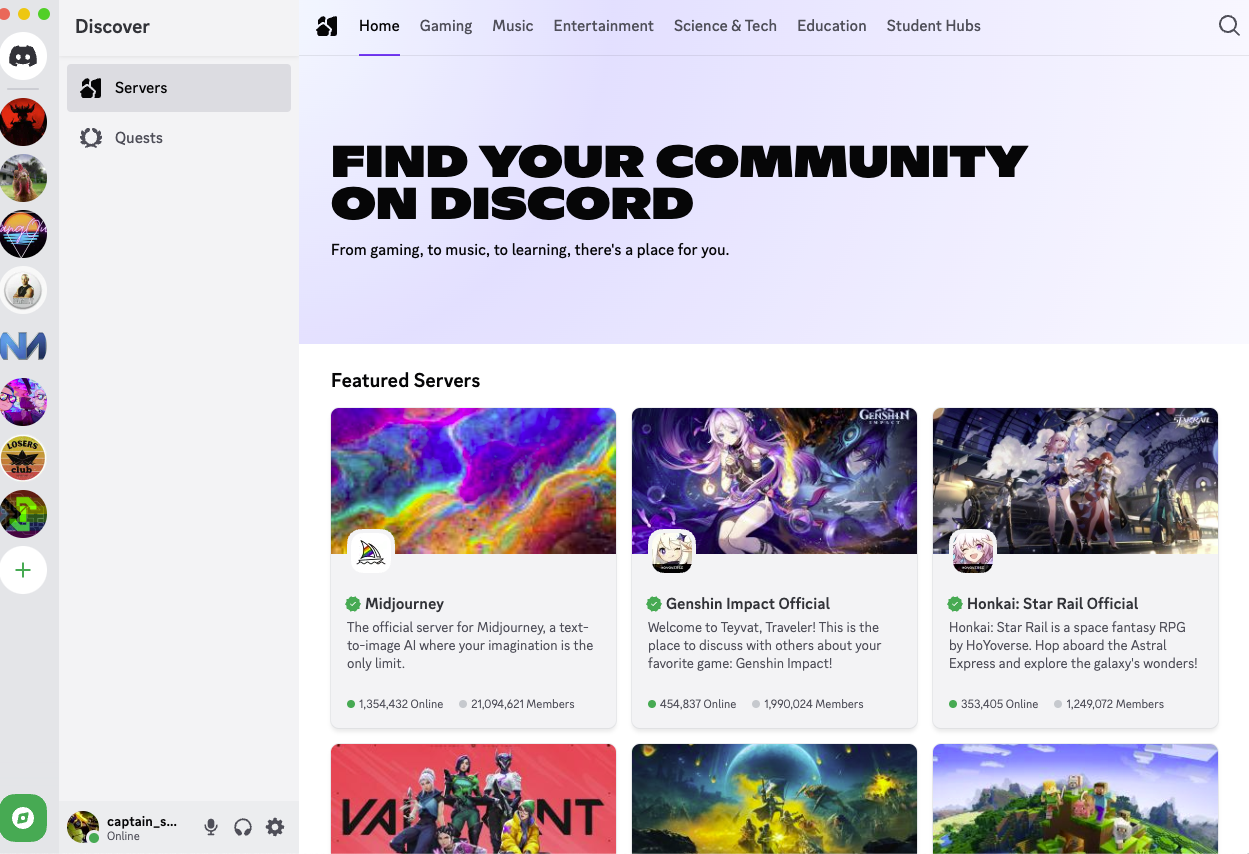Click 'From gaming, to music' subtitle text
Image resolution: width=1249 pixels, height=854 pixels.
point(530,250)
